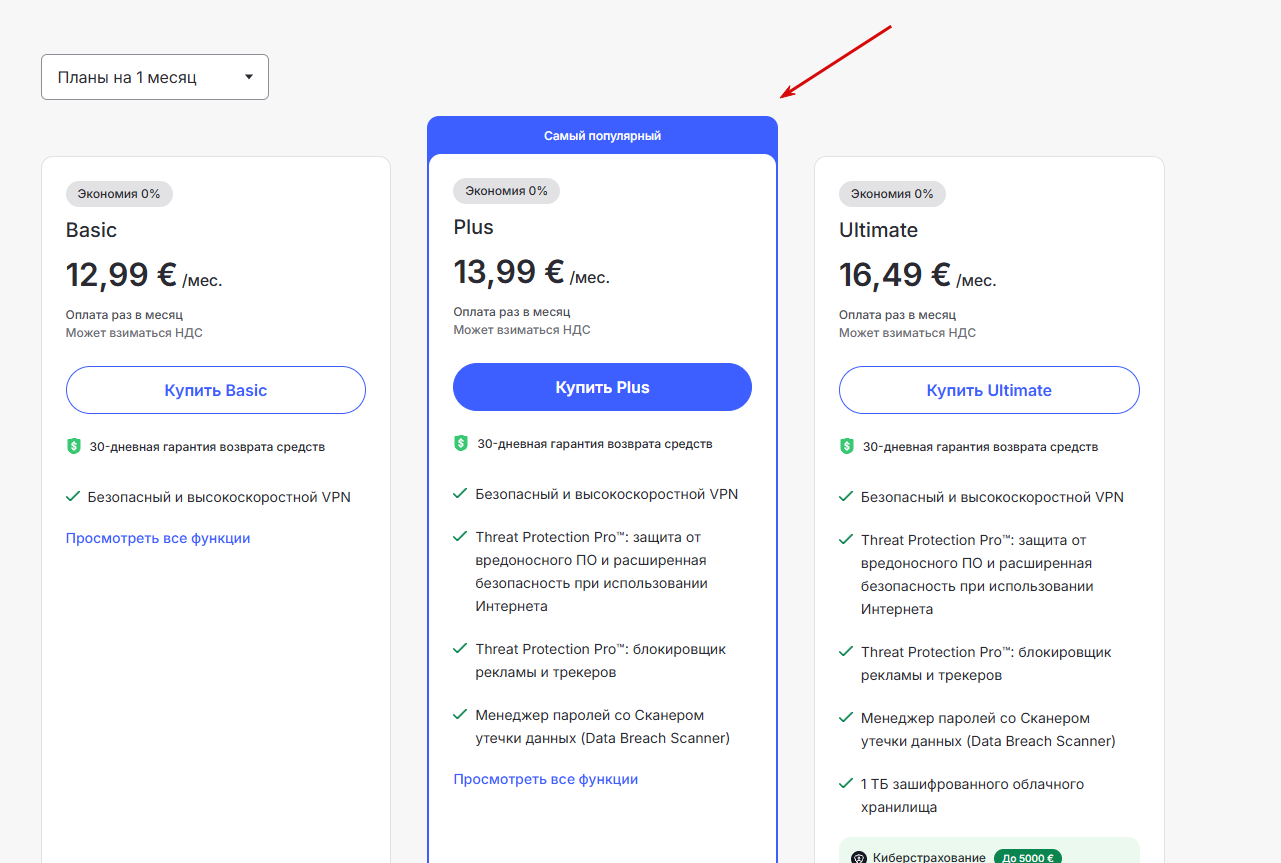This screenshot has width=1281, height=863.
Task: Click Plus checkmark for 'защита от вредоносного ПО'
Action: coord(460,536)
